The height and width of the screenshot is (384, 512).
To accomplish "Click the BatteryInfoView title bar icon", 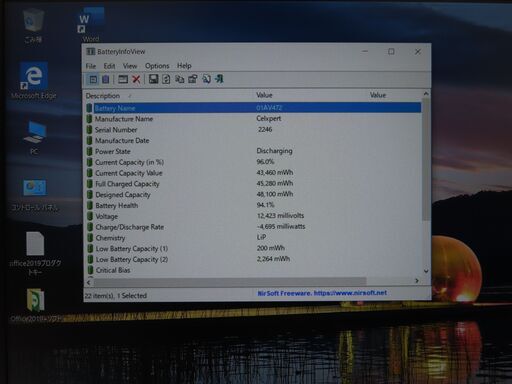I will coord(91,52).
